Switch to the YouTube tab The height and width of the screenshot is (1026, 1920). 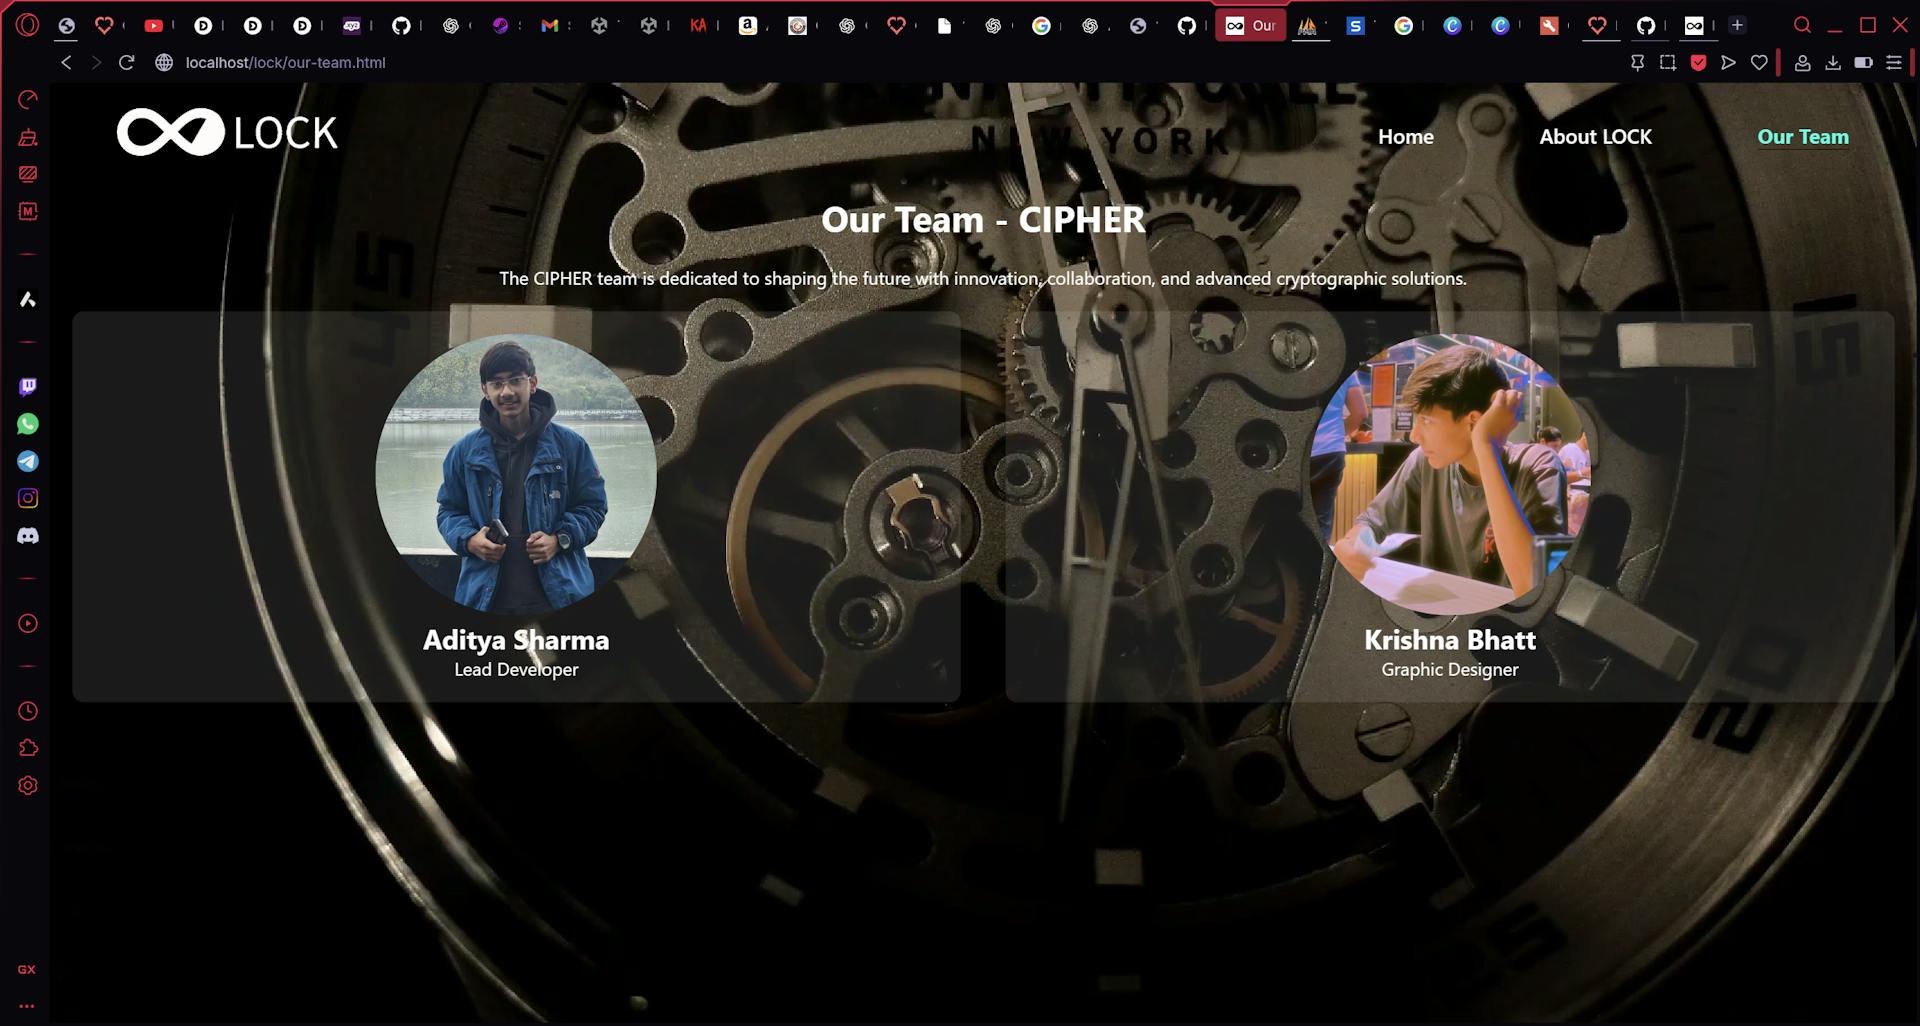pos(154,26)
